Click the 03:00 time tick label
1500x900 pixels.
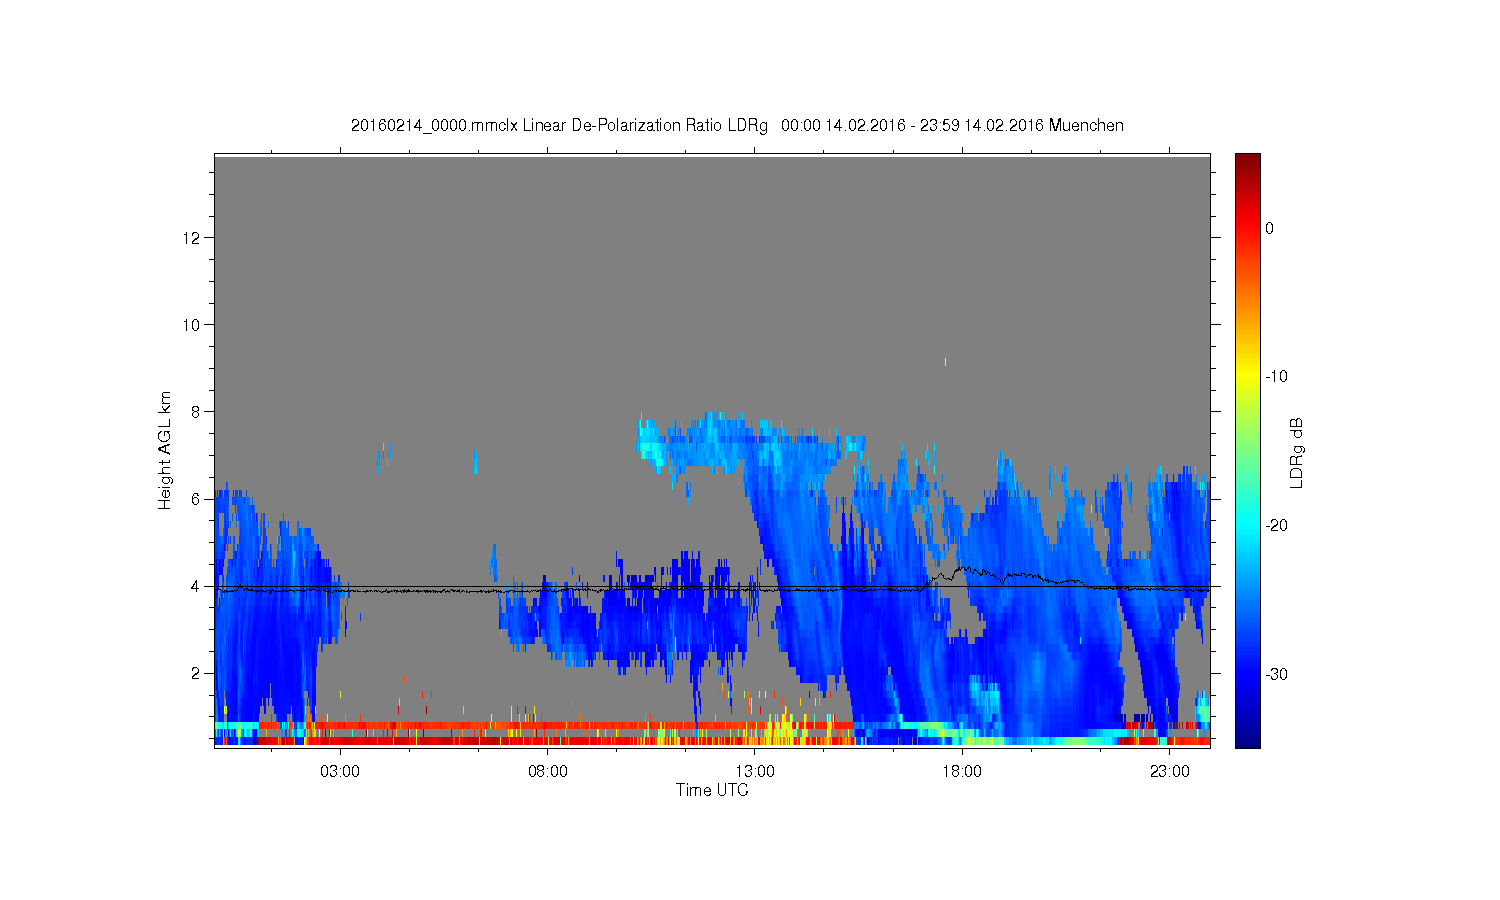(340, 772)
